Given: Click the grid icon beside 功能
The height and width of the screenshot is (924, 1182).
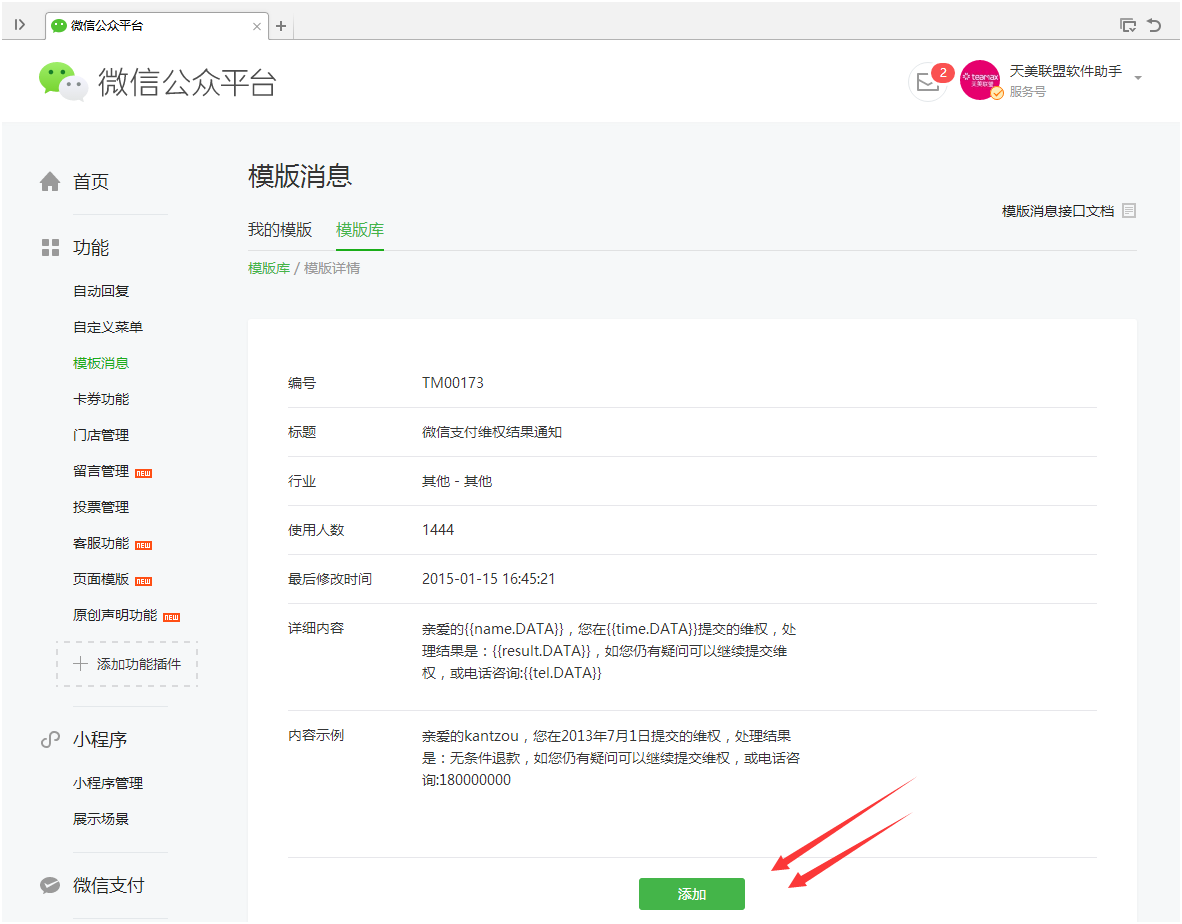Looking at the screenshot, I should [50, 248].
